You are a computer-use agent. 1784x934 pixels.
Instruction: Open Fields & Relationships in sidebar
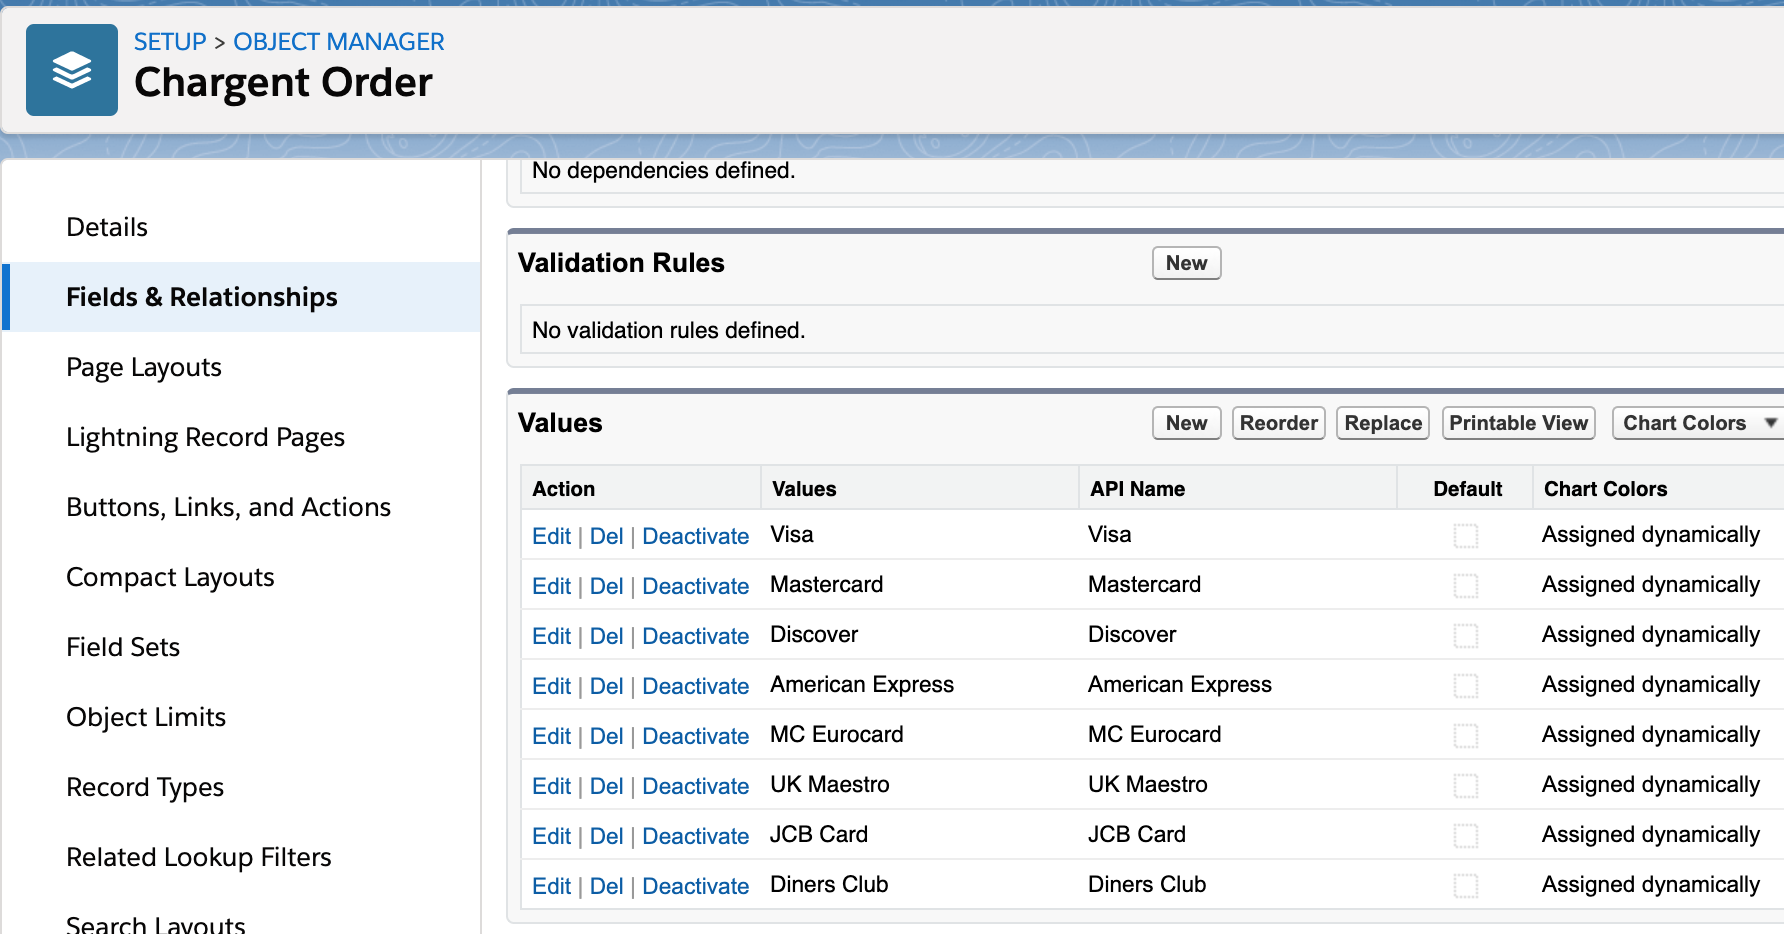[201, 297]
